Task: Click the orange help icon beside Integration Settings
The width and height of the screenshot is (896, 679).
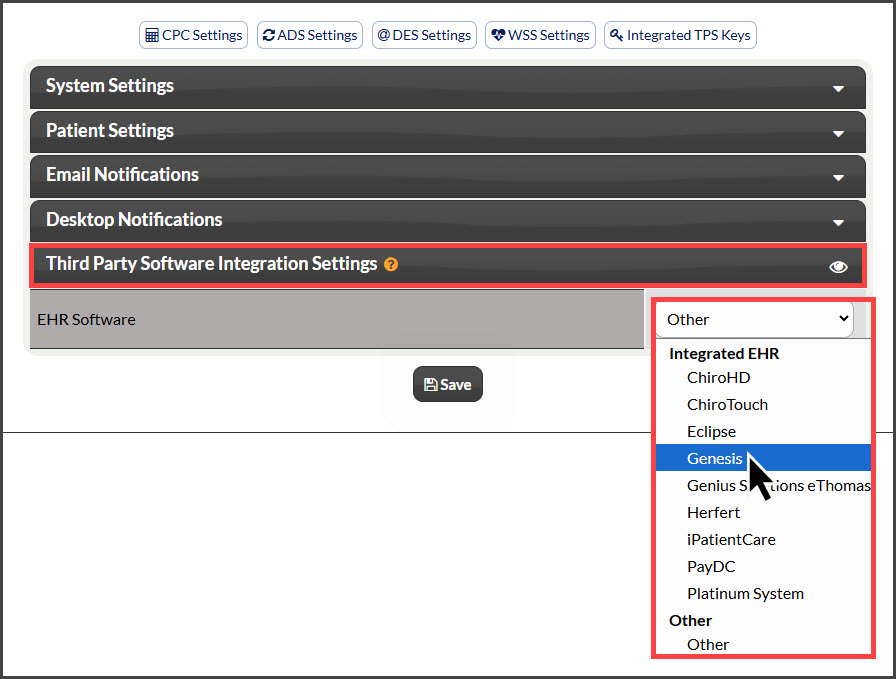Action: pos(391,264)
